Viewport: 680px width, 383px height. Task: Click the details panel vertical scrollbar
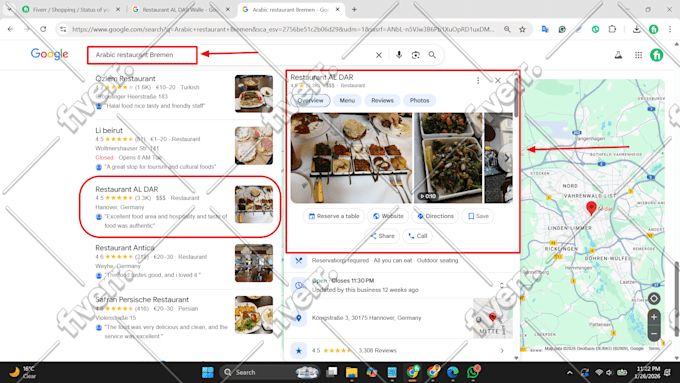click(x=516, y=97)
